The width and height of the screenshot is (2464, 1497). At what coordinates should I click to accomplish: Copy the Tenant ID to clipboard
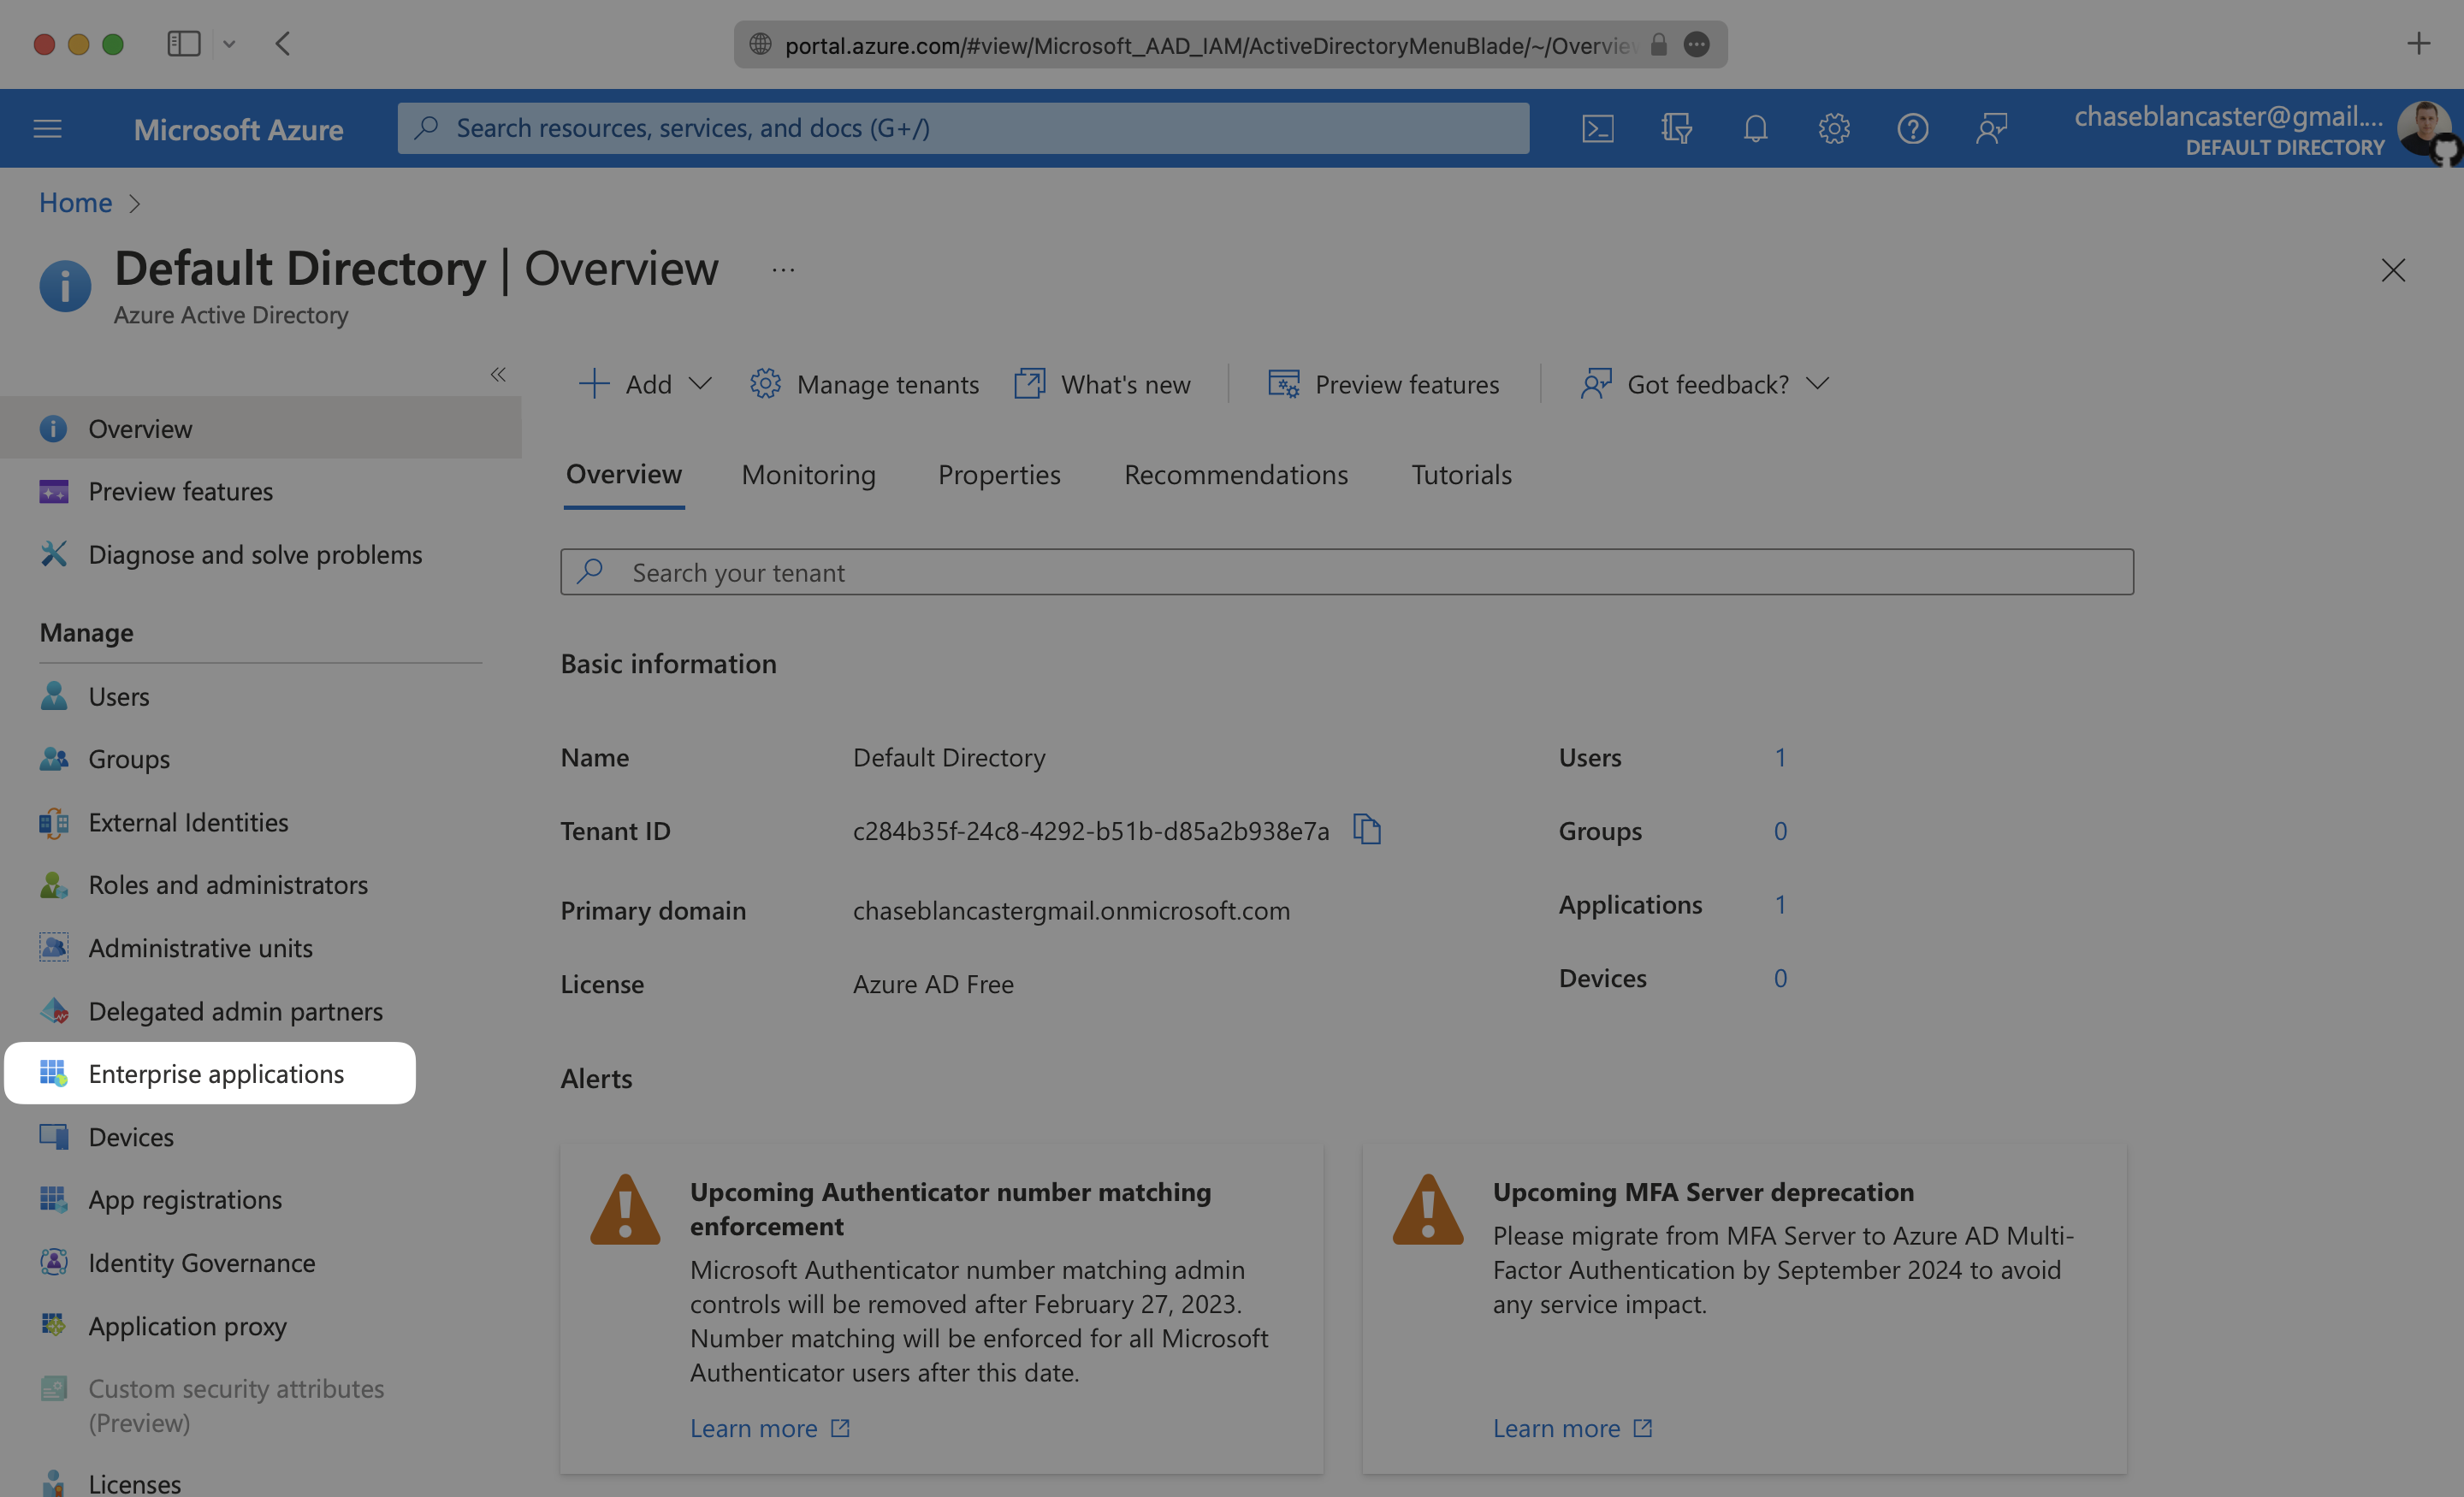[1366, 829]
